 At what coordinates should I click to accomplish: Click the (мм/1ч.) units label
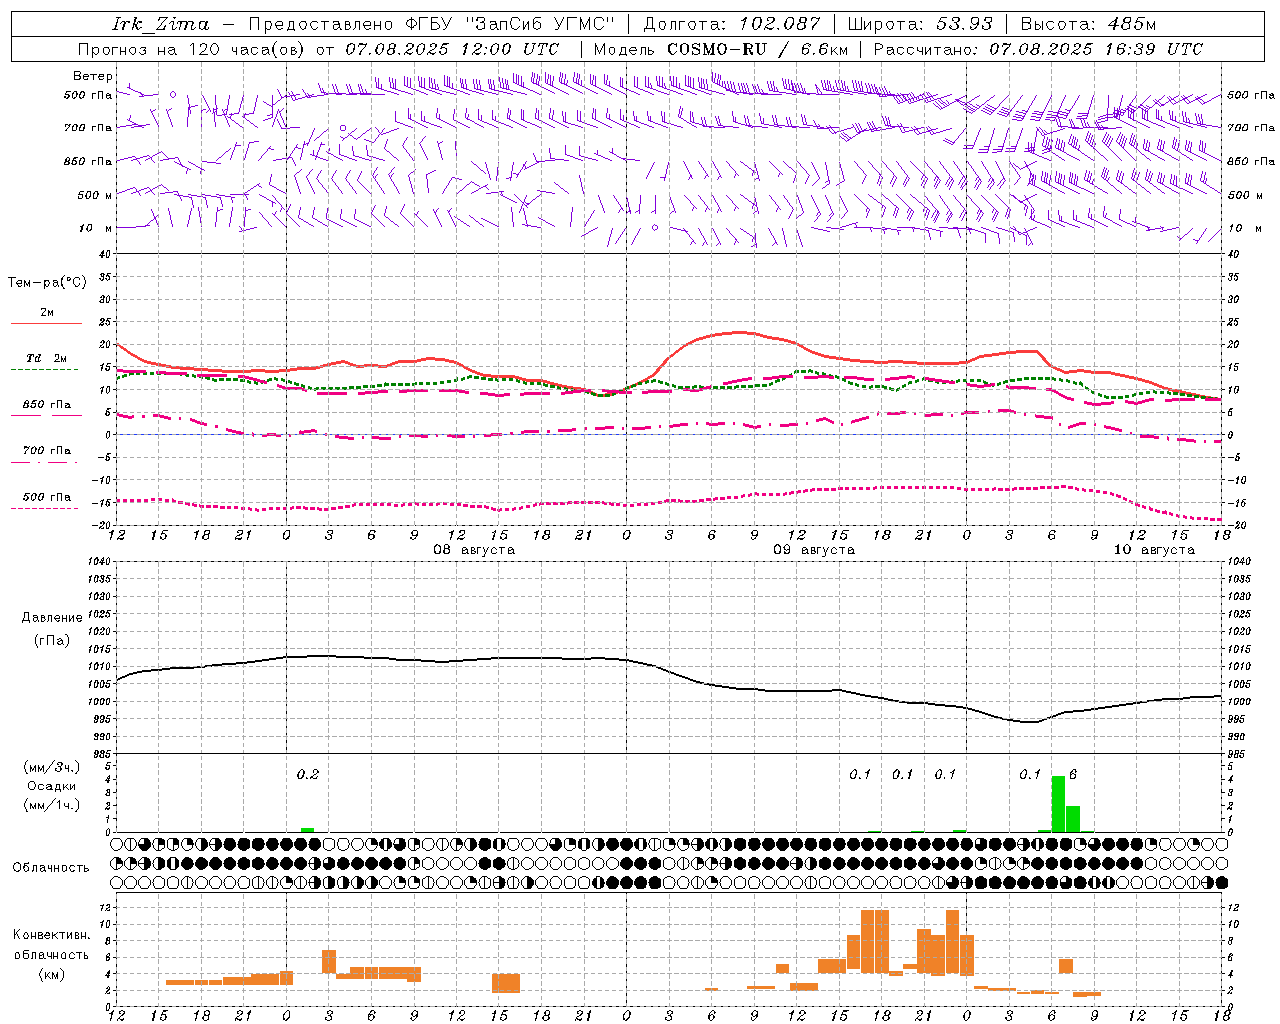[x=51, y=805]
